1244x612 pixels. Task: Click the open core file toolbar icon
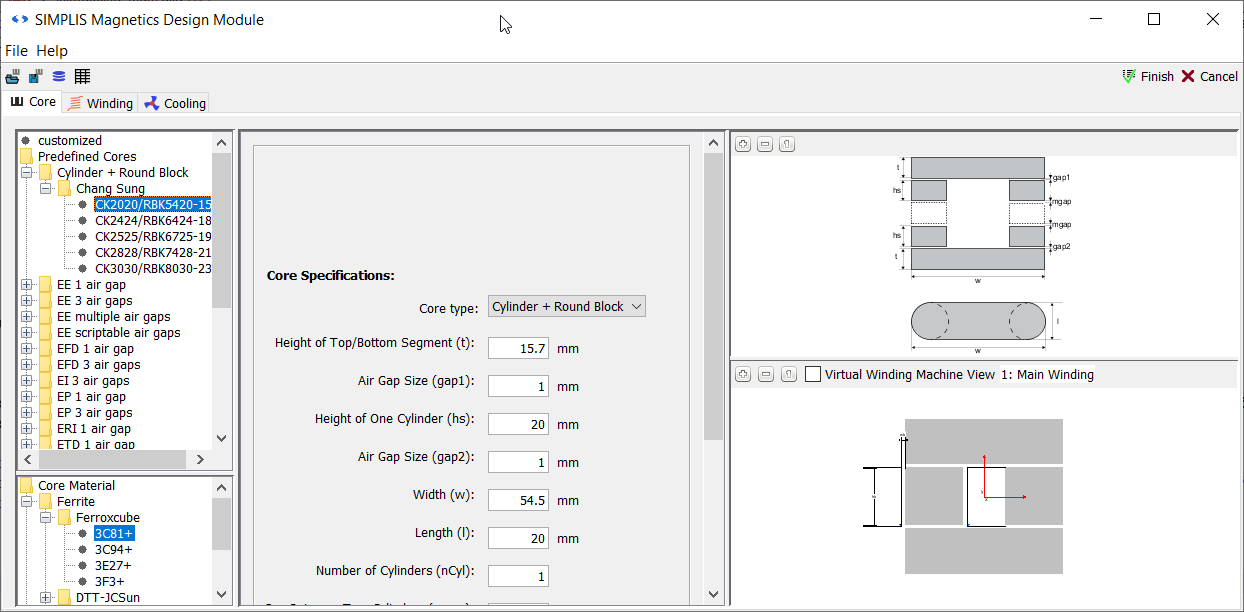[x=13, y=77]
